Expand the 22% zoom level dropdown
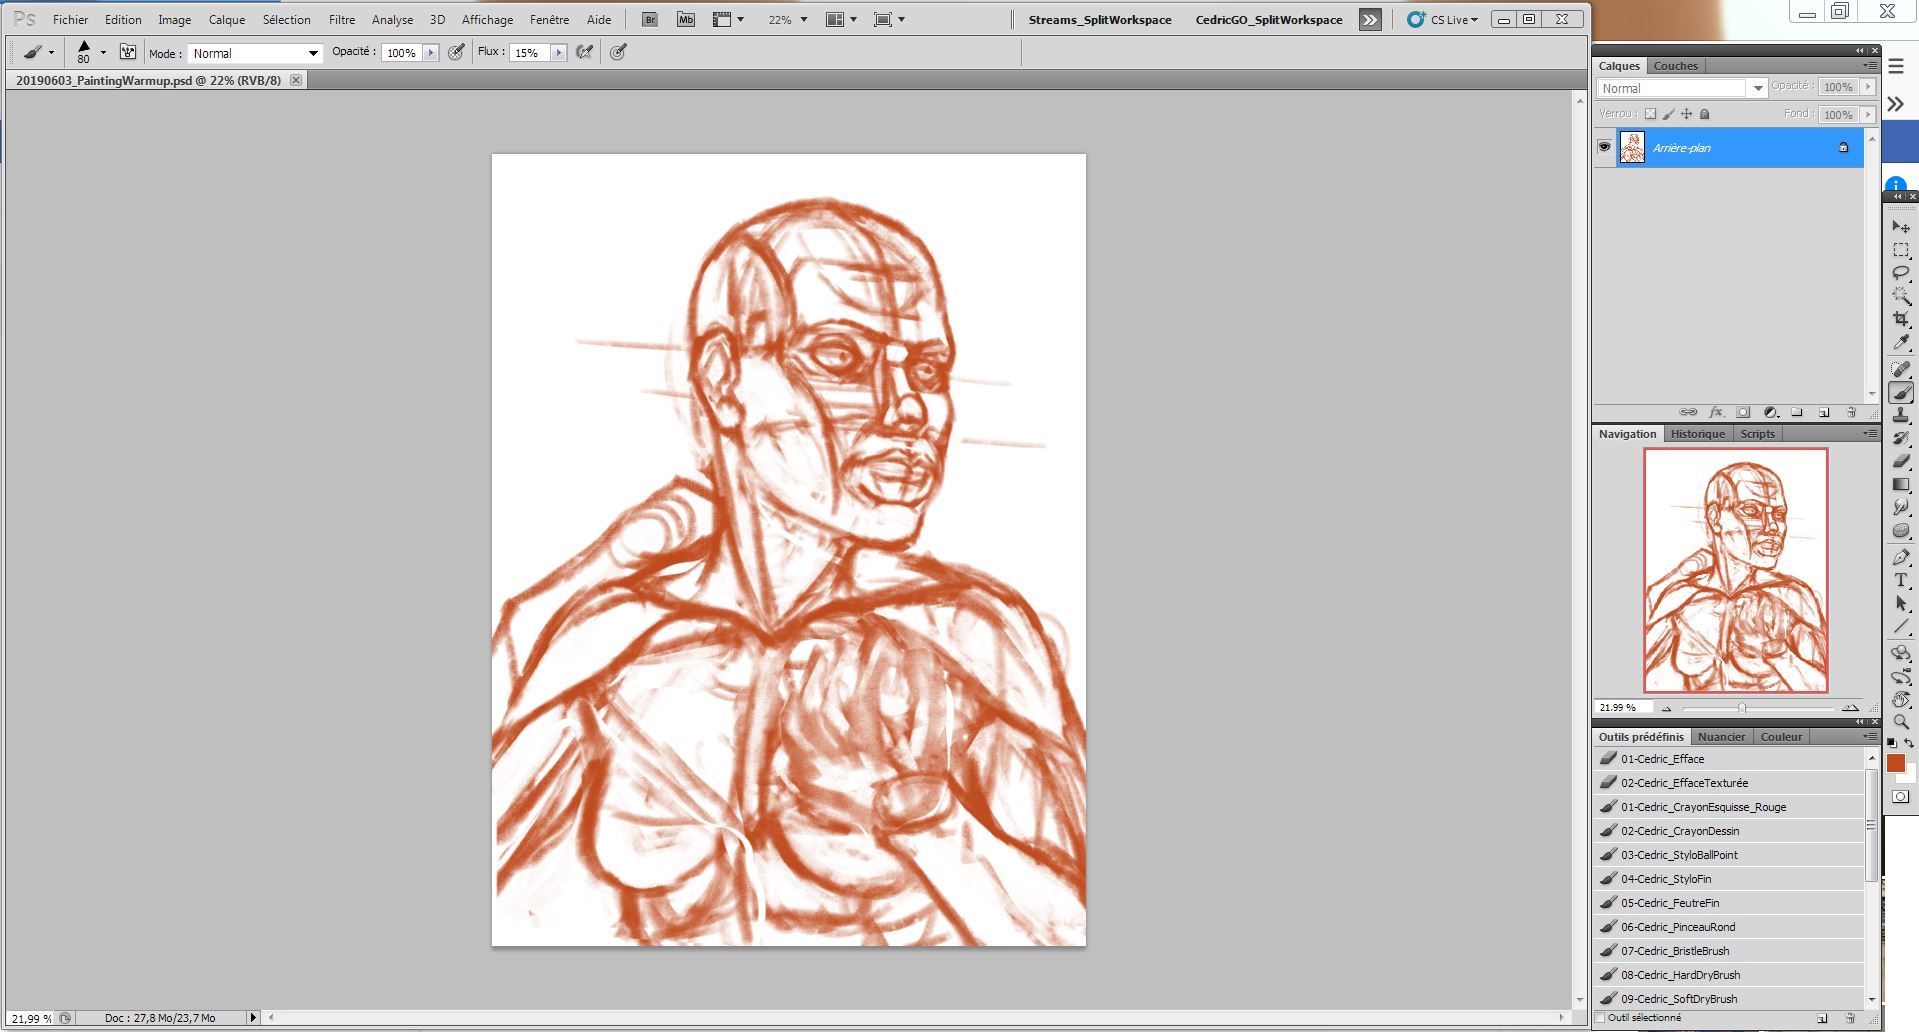 (803, 19)
